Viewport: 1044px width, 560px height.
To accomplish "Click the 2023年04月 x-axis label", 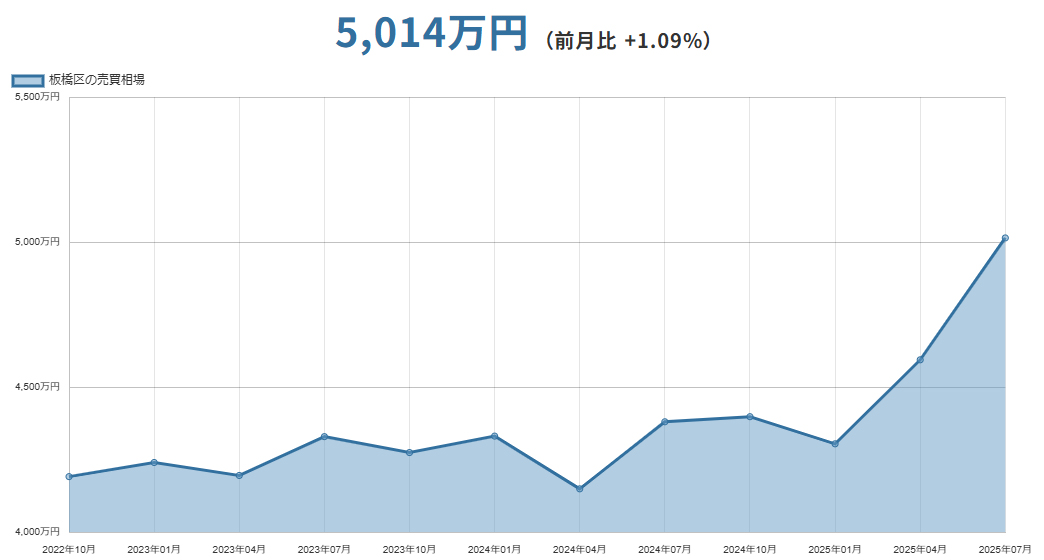I will [239, 549].
